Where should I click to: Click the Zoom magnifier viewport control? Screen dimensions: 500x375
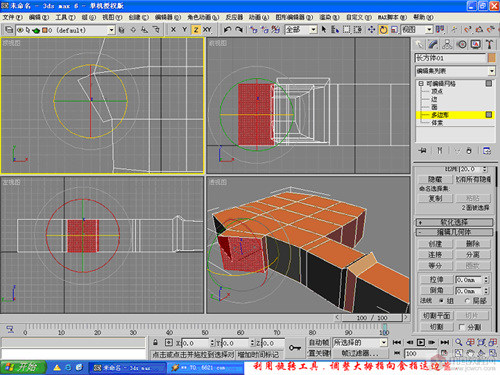point(459,342)
